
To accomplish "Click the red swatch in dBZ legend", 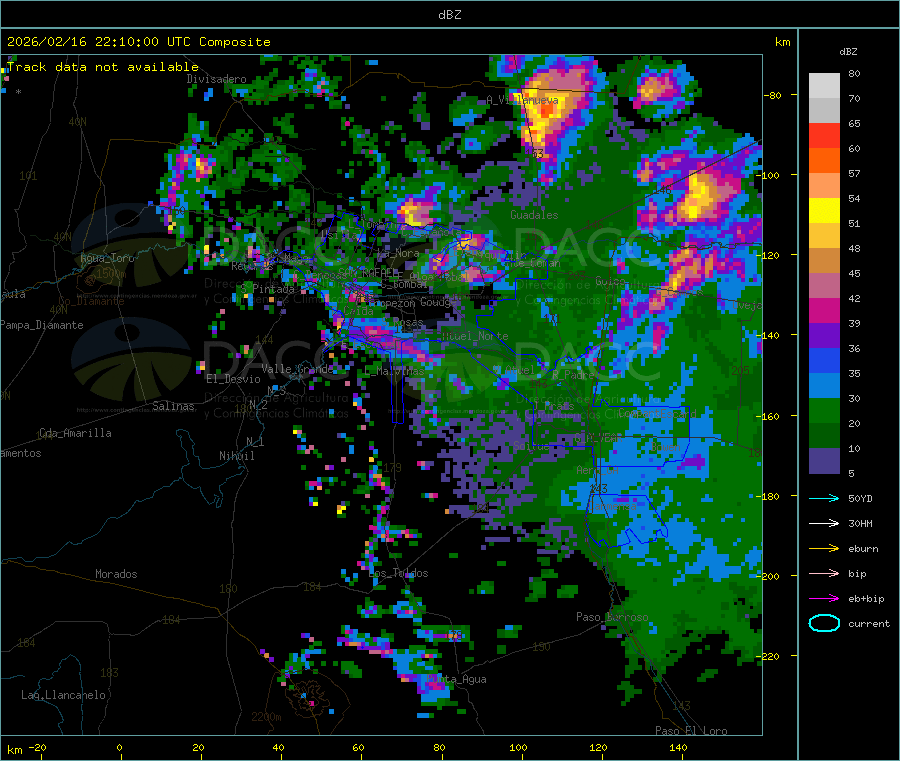I will (x=824, y=135).
